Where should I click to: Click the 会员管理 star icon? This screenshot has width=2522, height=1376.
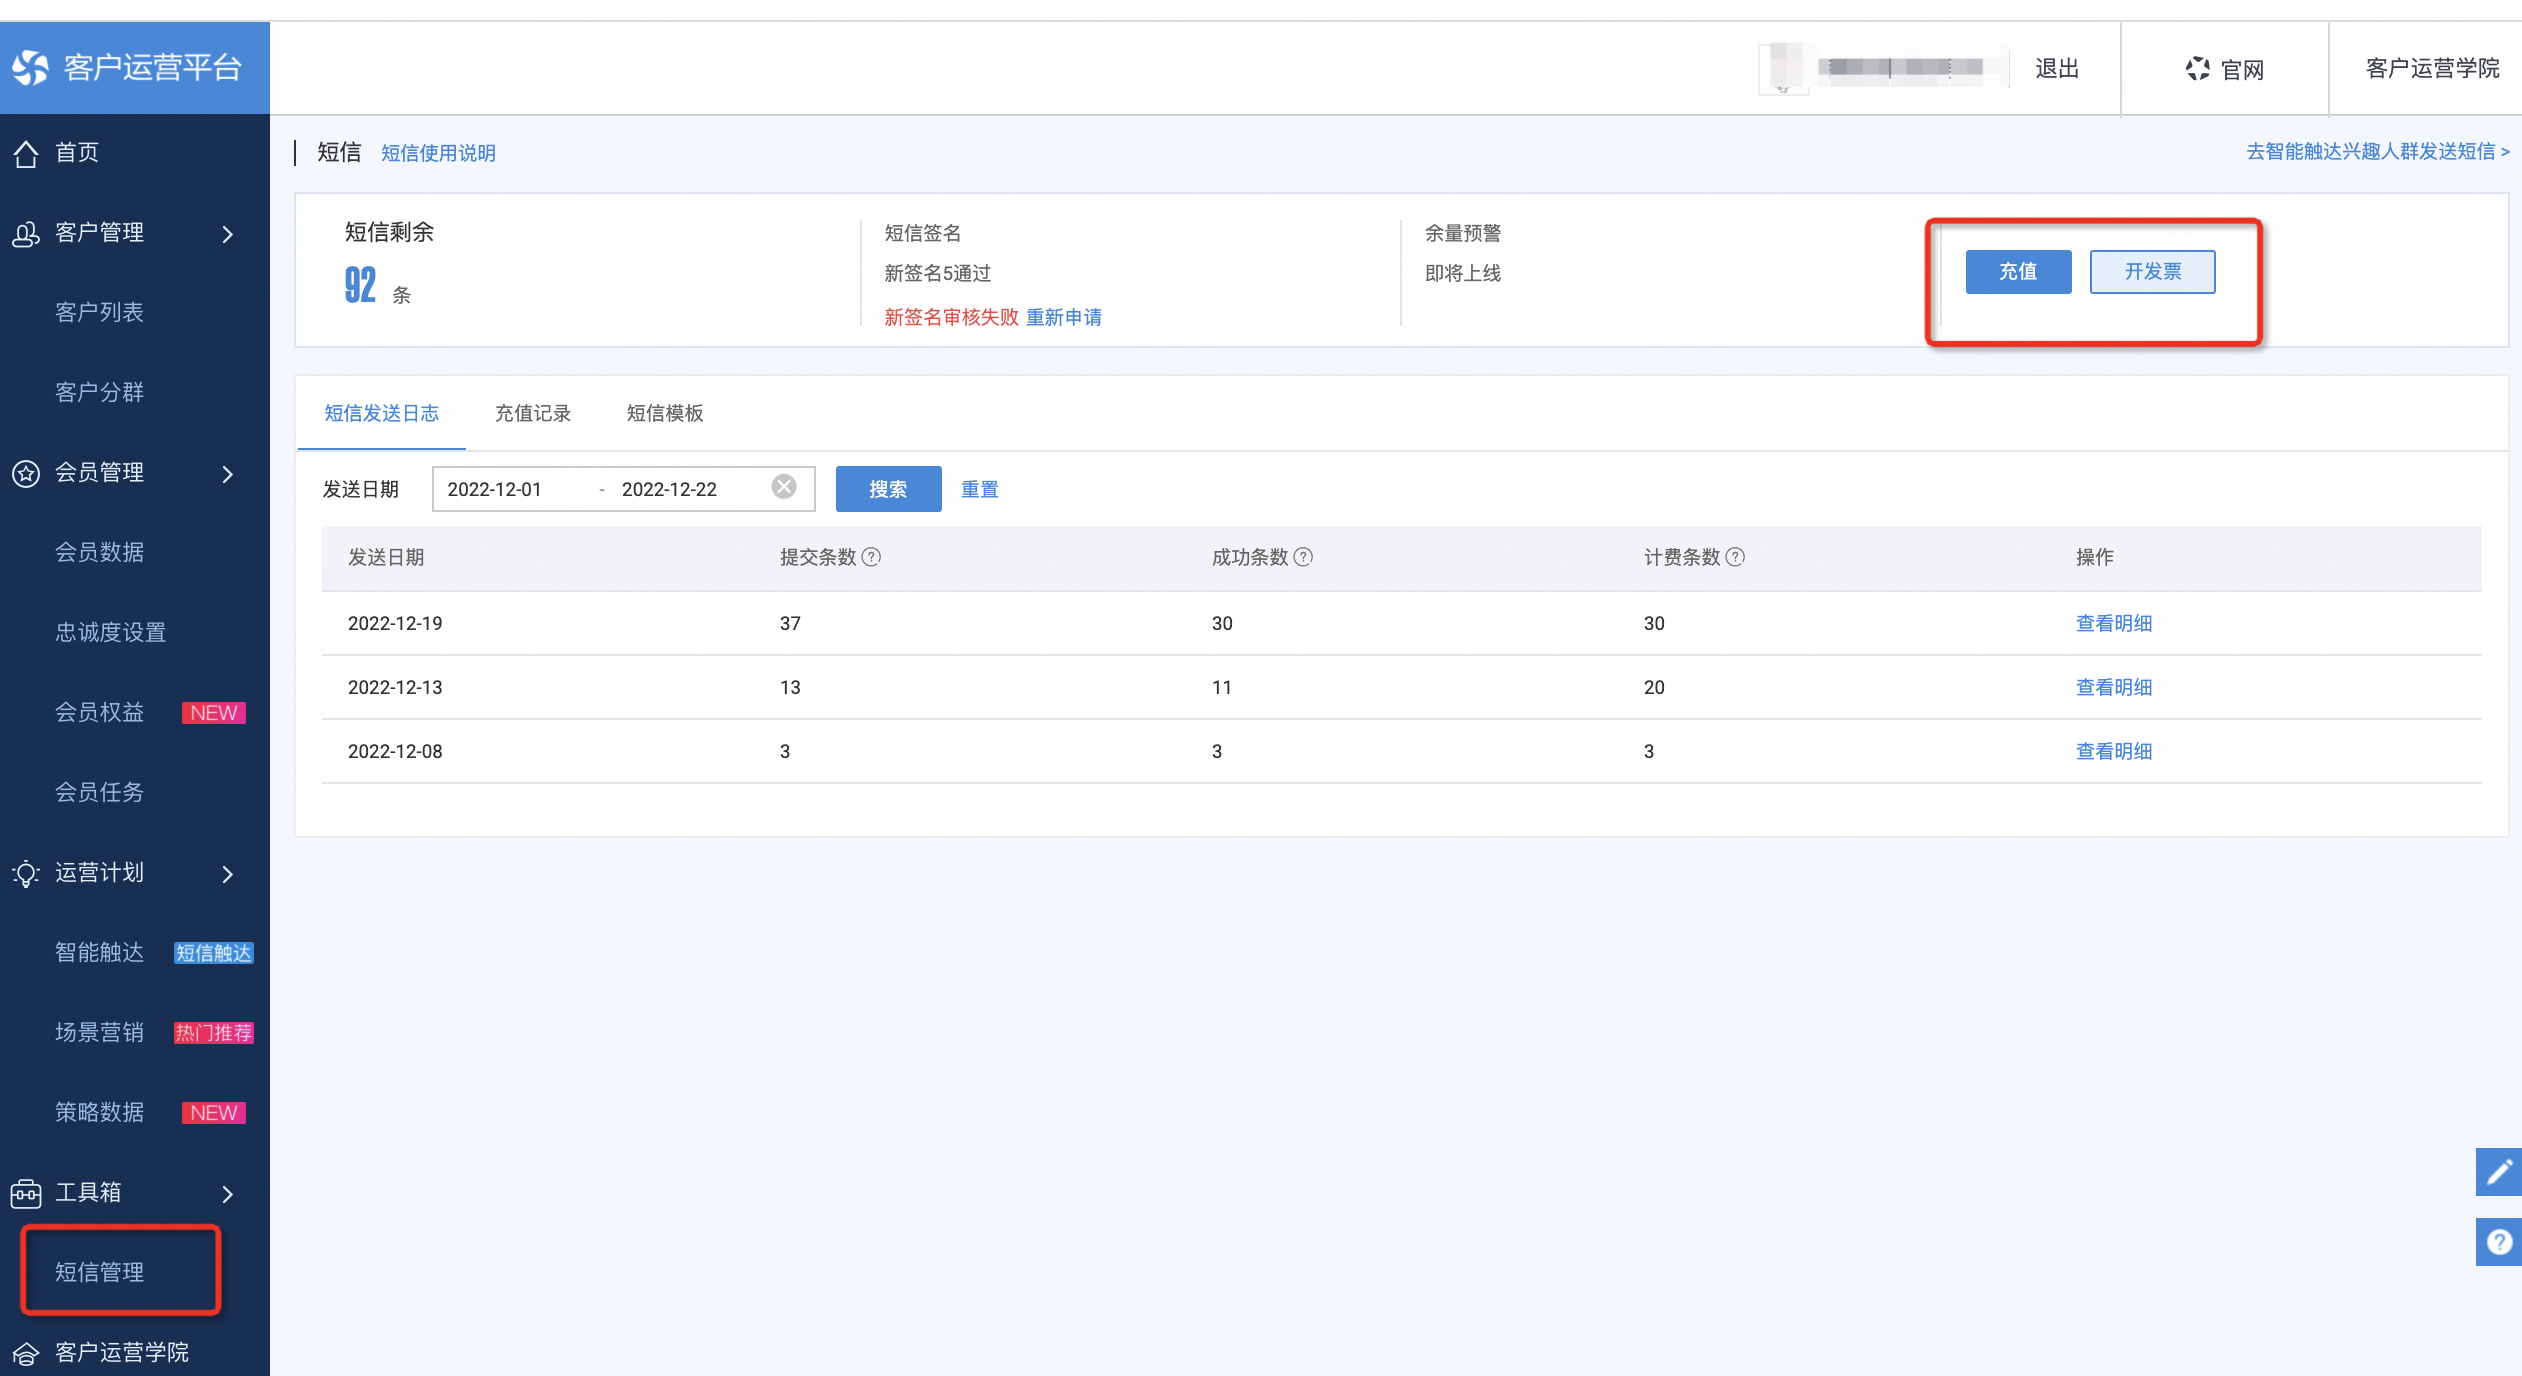tap(26, 473)
